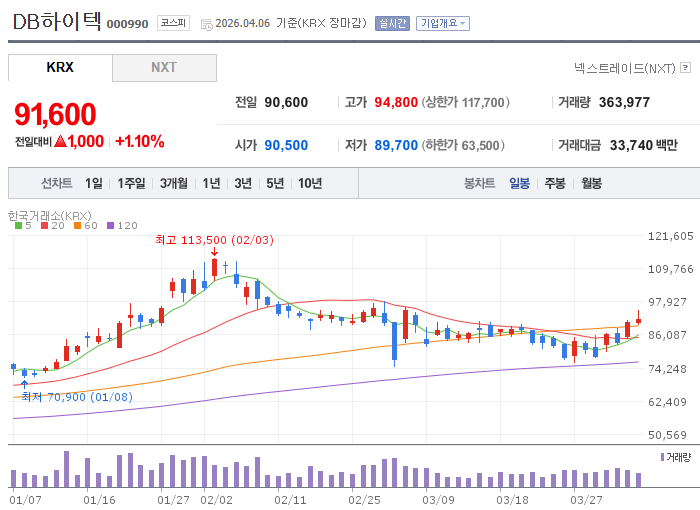
Task: Click the orange 60-day moving average swatch
Action: [77, 226]
